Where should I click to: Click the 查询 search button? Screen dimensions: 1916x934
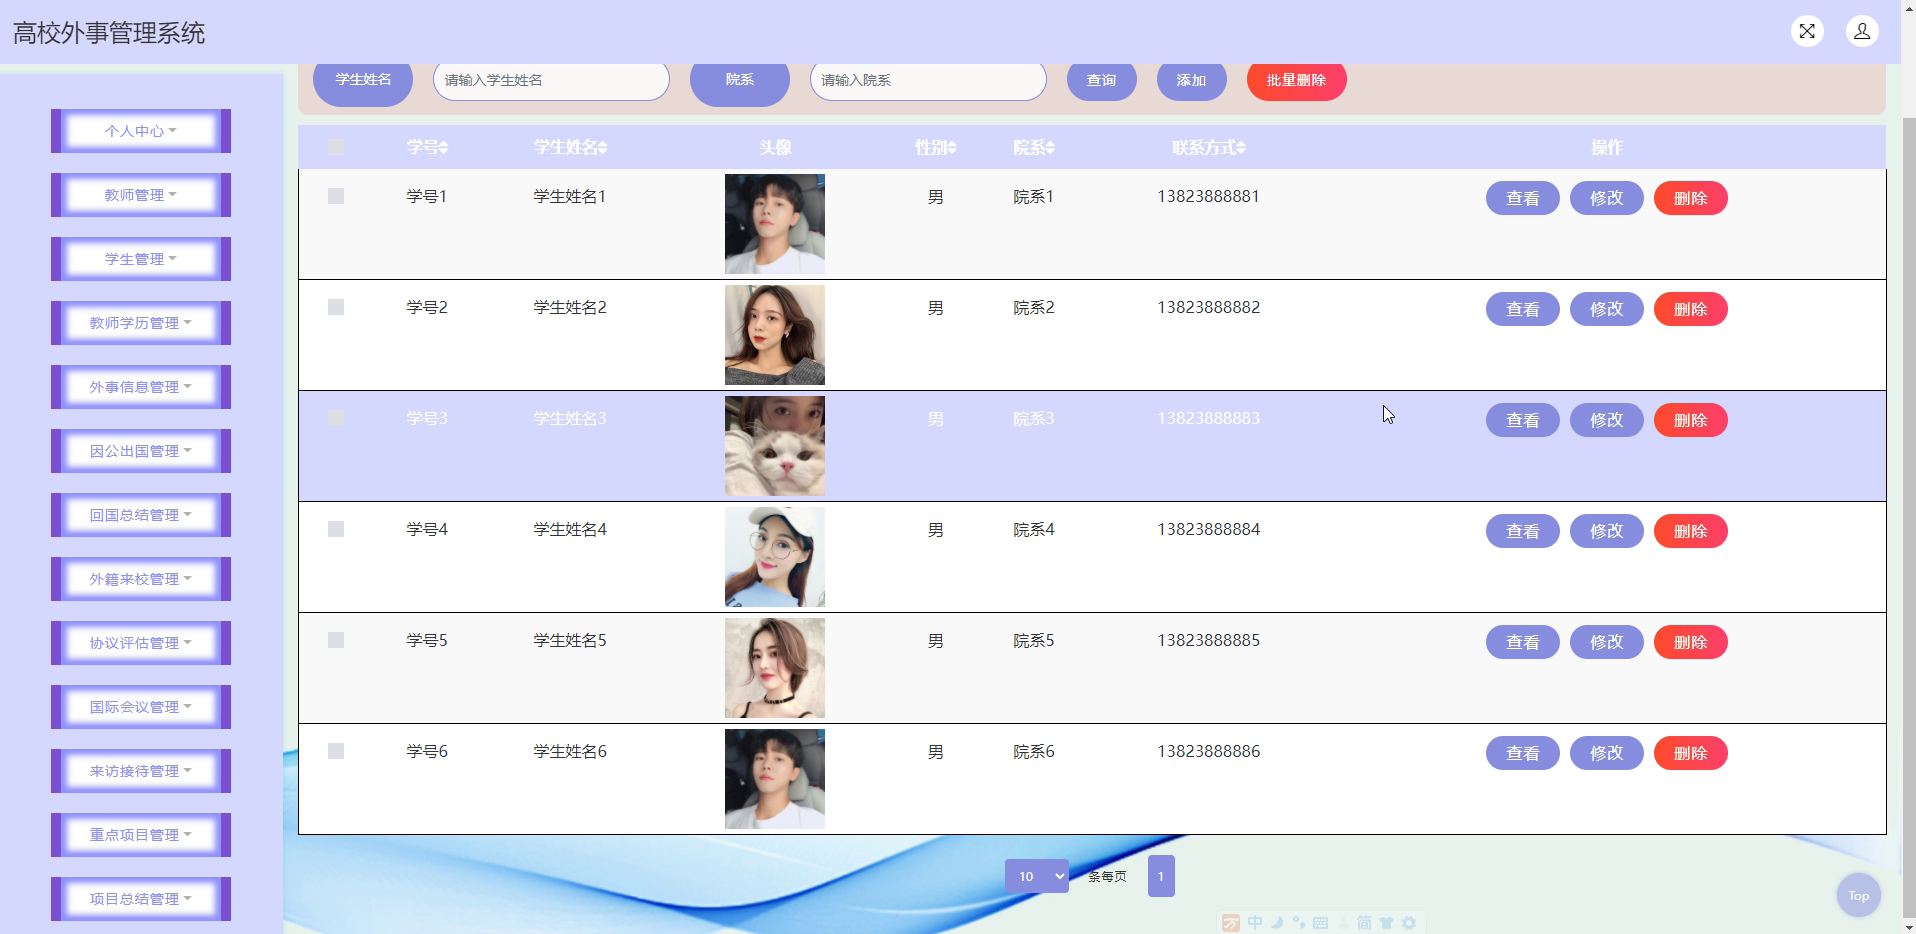[1101, 80]
